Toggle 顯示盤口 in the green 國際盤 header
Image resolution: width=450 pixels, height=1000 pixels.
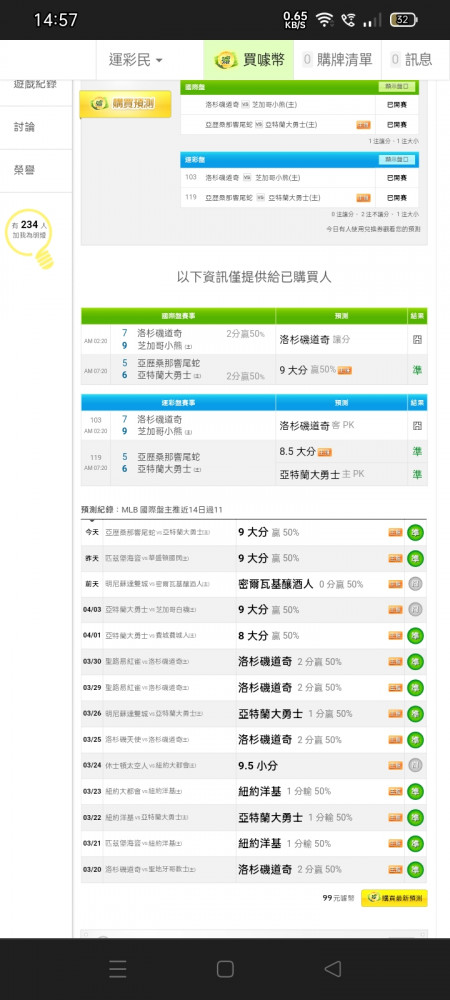[397, 87]
